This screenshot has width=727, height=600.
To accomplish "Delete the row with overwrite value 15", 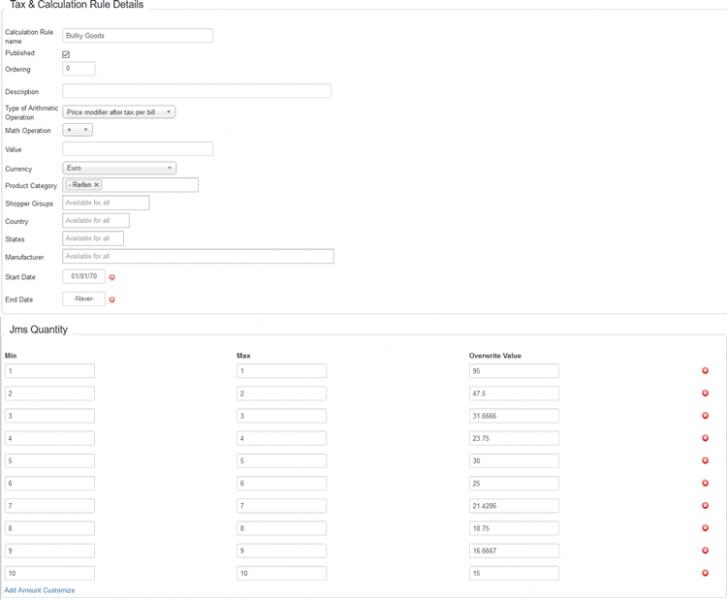I will coord(705,573).
